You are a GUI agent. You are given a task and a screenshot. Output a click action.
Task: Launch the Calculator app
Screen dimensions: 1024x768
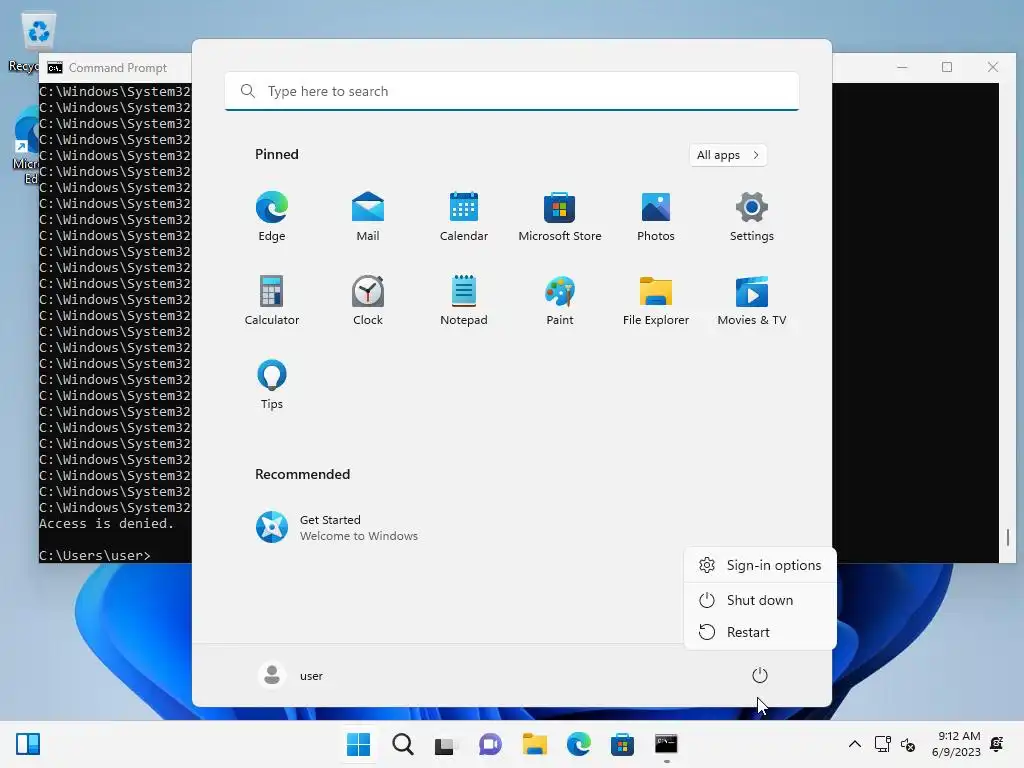click(x=272, y=300)
